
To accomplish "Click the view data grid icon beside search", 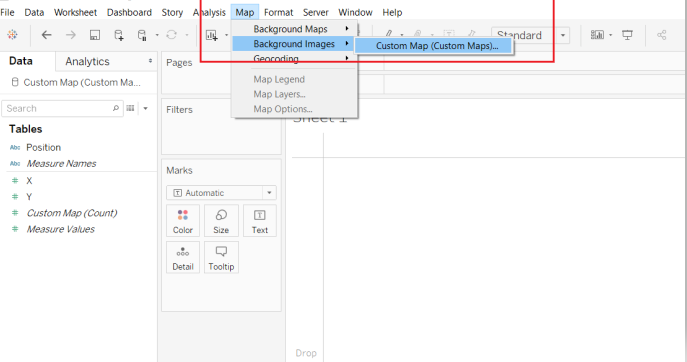I will pos(130,108).
